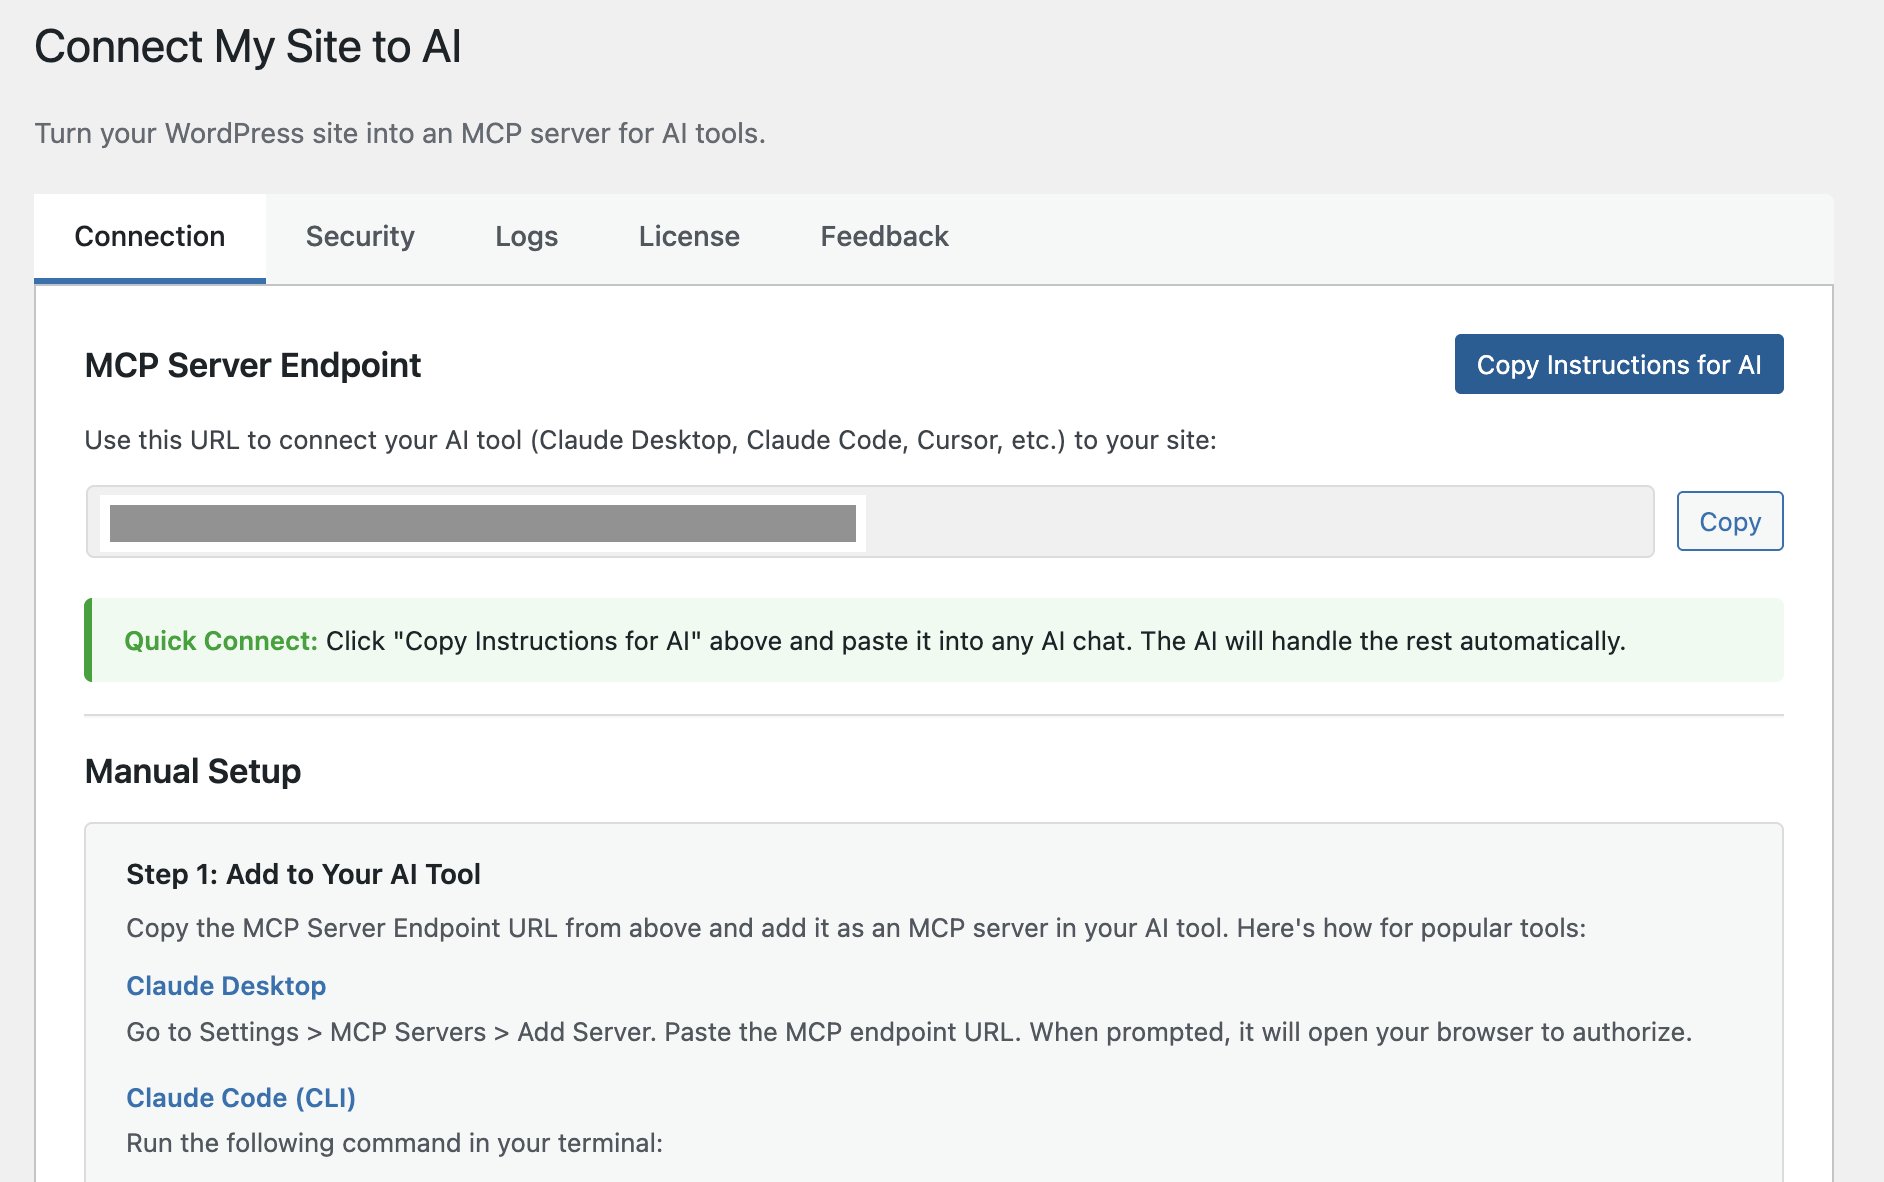Copy the MCP Server Endpoint URL

(x=1729, y=521)
